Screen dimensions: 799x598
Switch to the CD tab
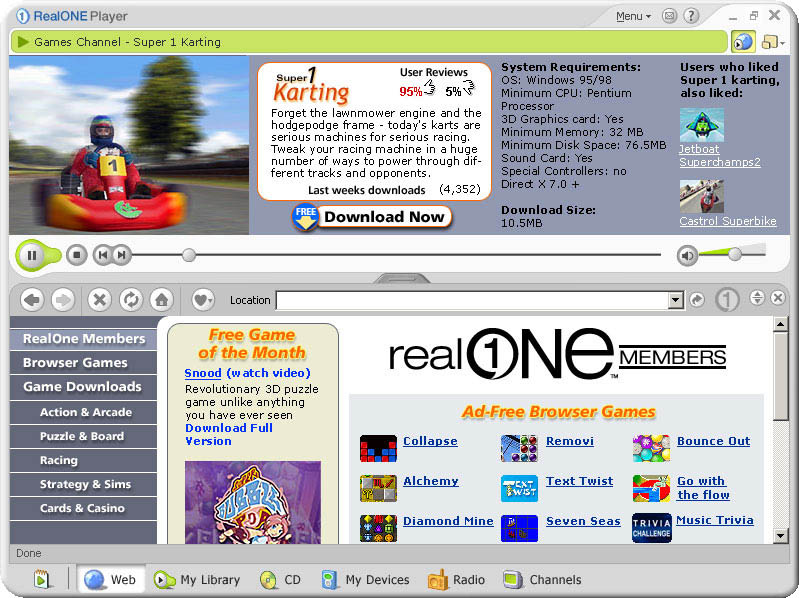coord(280,580)
